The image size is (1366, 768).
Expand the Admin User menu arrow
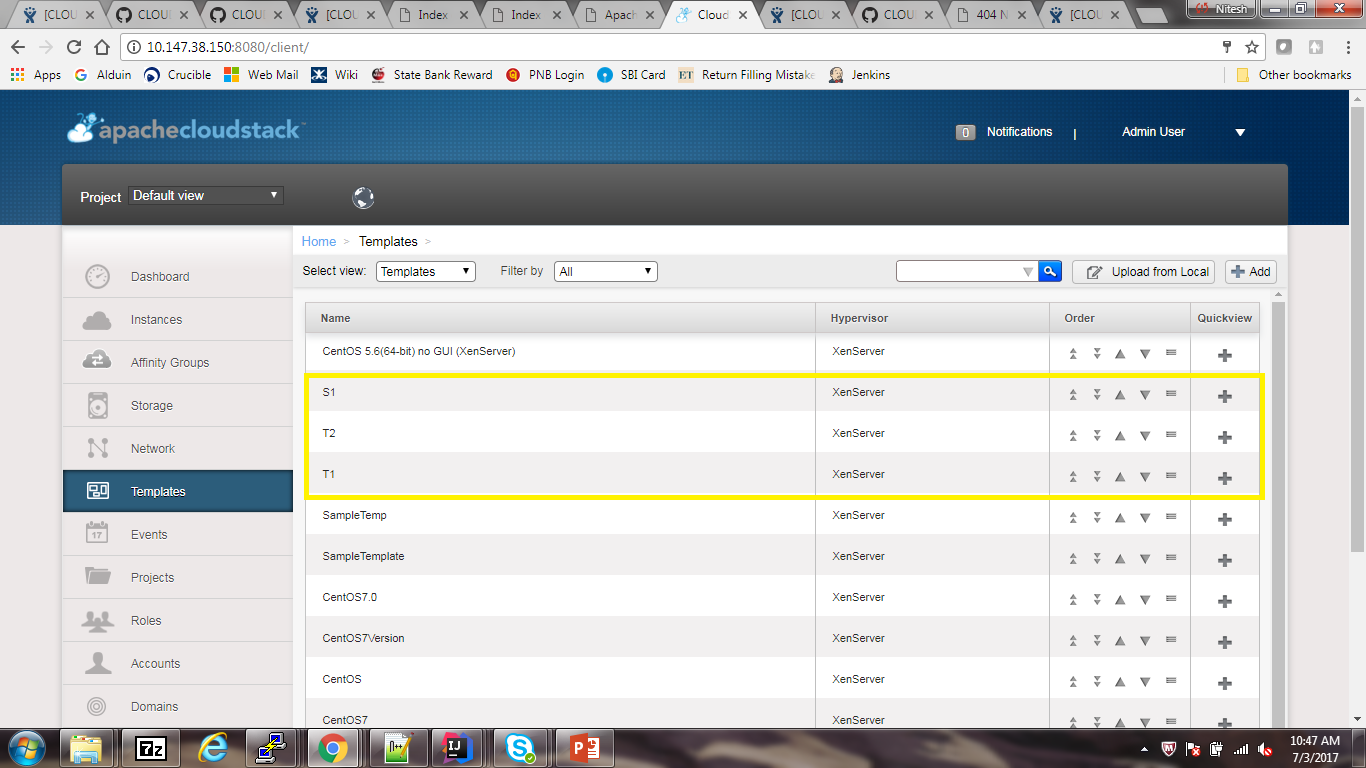1240,133
